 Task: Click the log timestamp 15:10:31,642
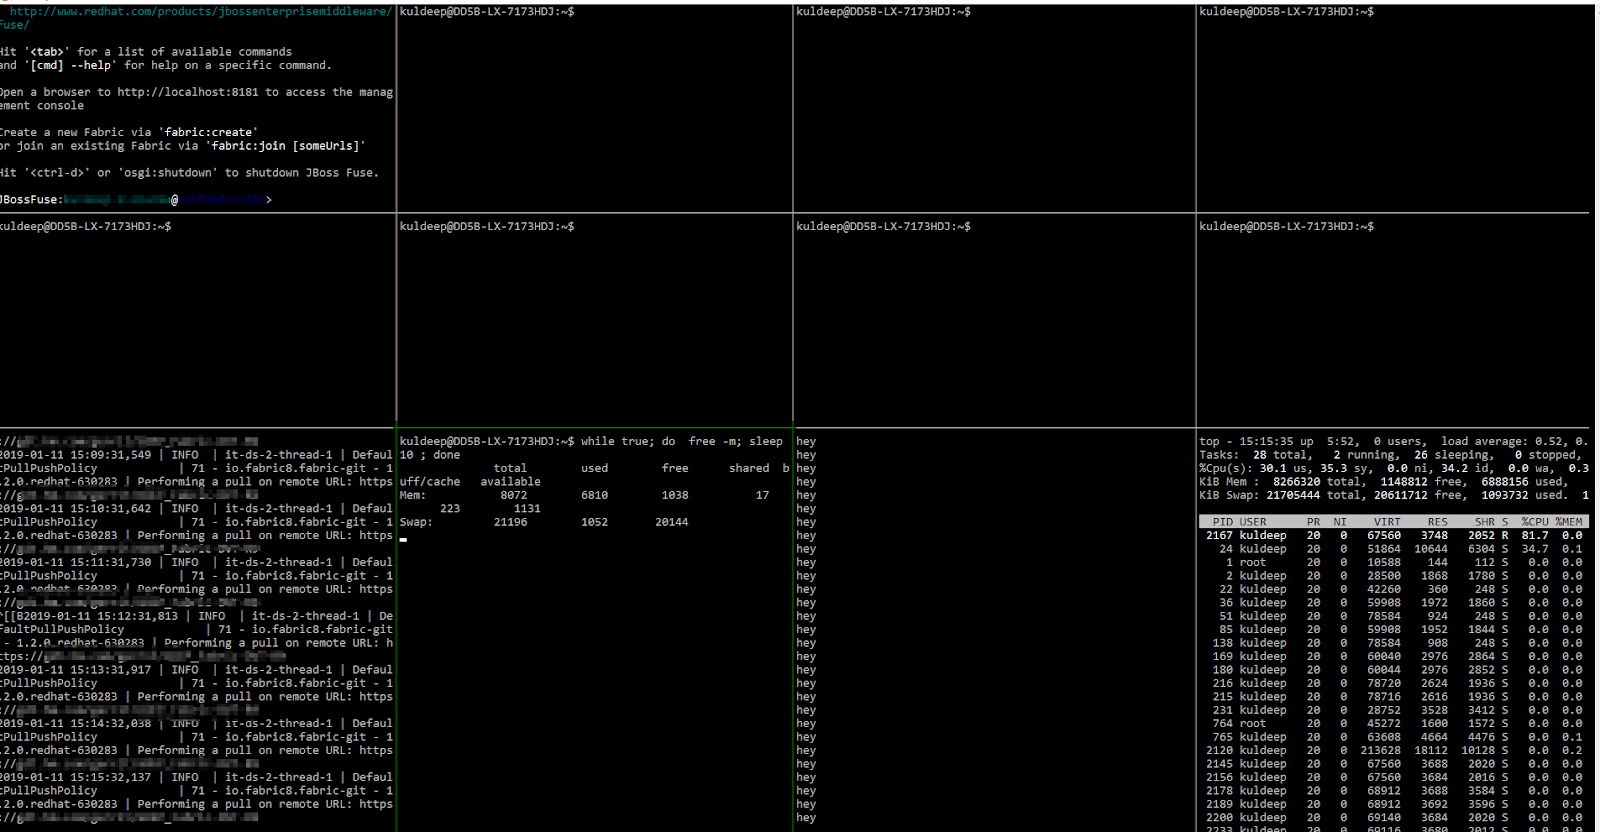point(110,509)
